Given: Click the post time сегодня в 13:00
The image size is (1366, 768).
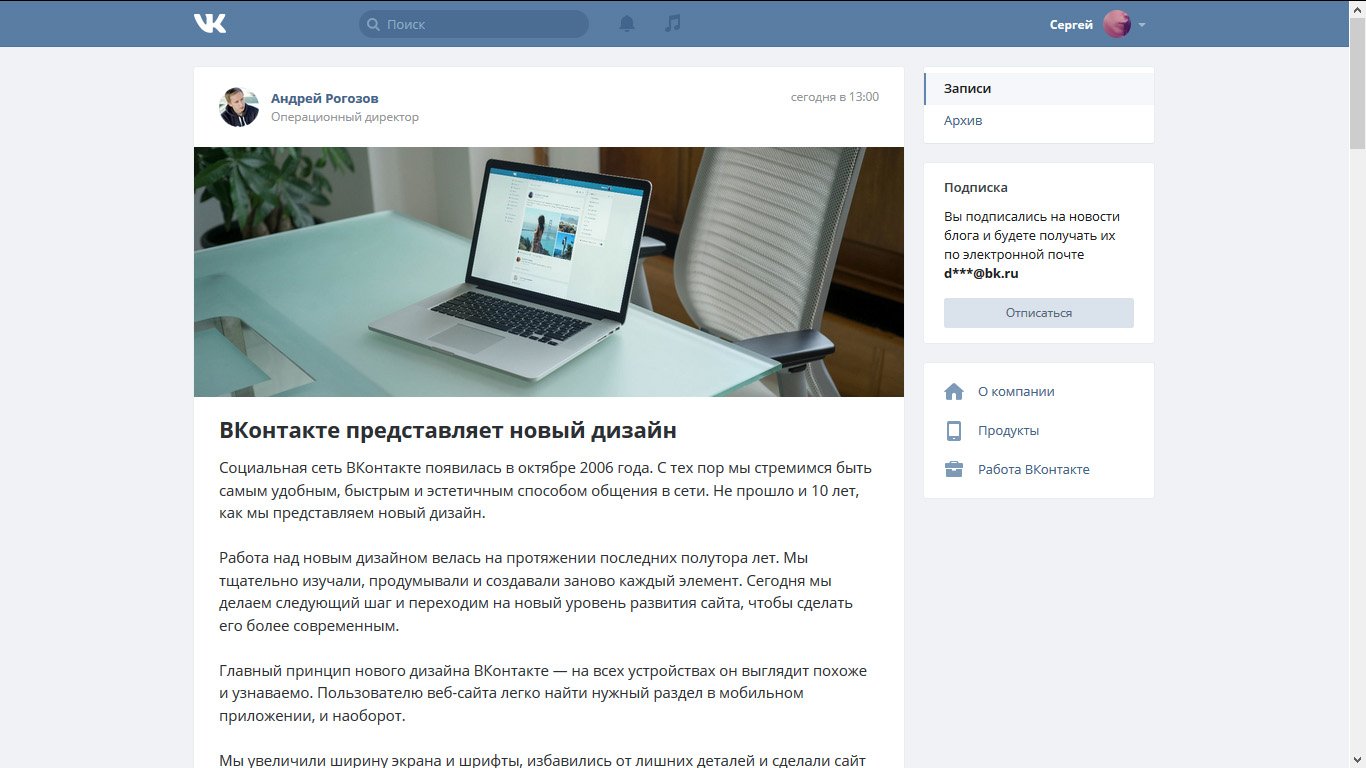Looking at the screenshot, I should (x=835, y=97).
